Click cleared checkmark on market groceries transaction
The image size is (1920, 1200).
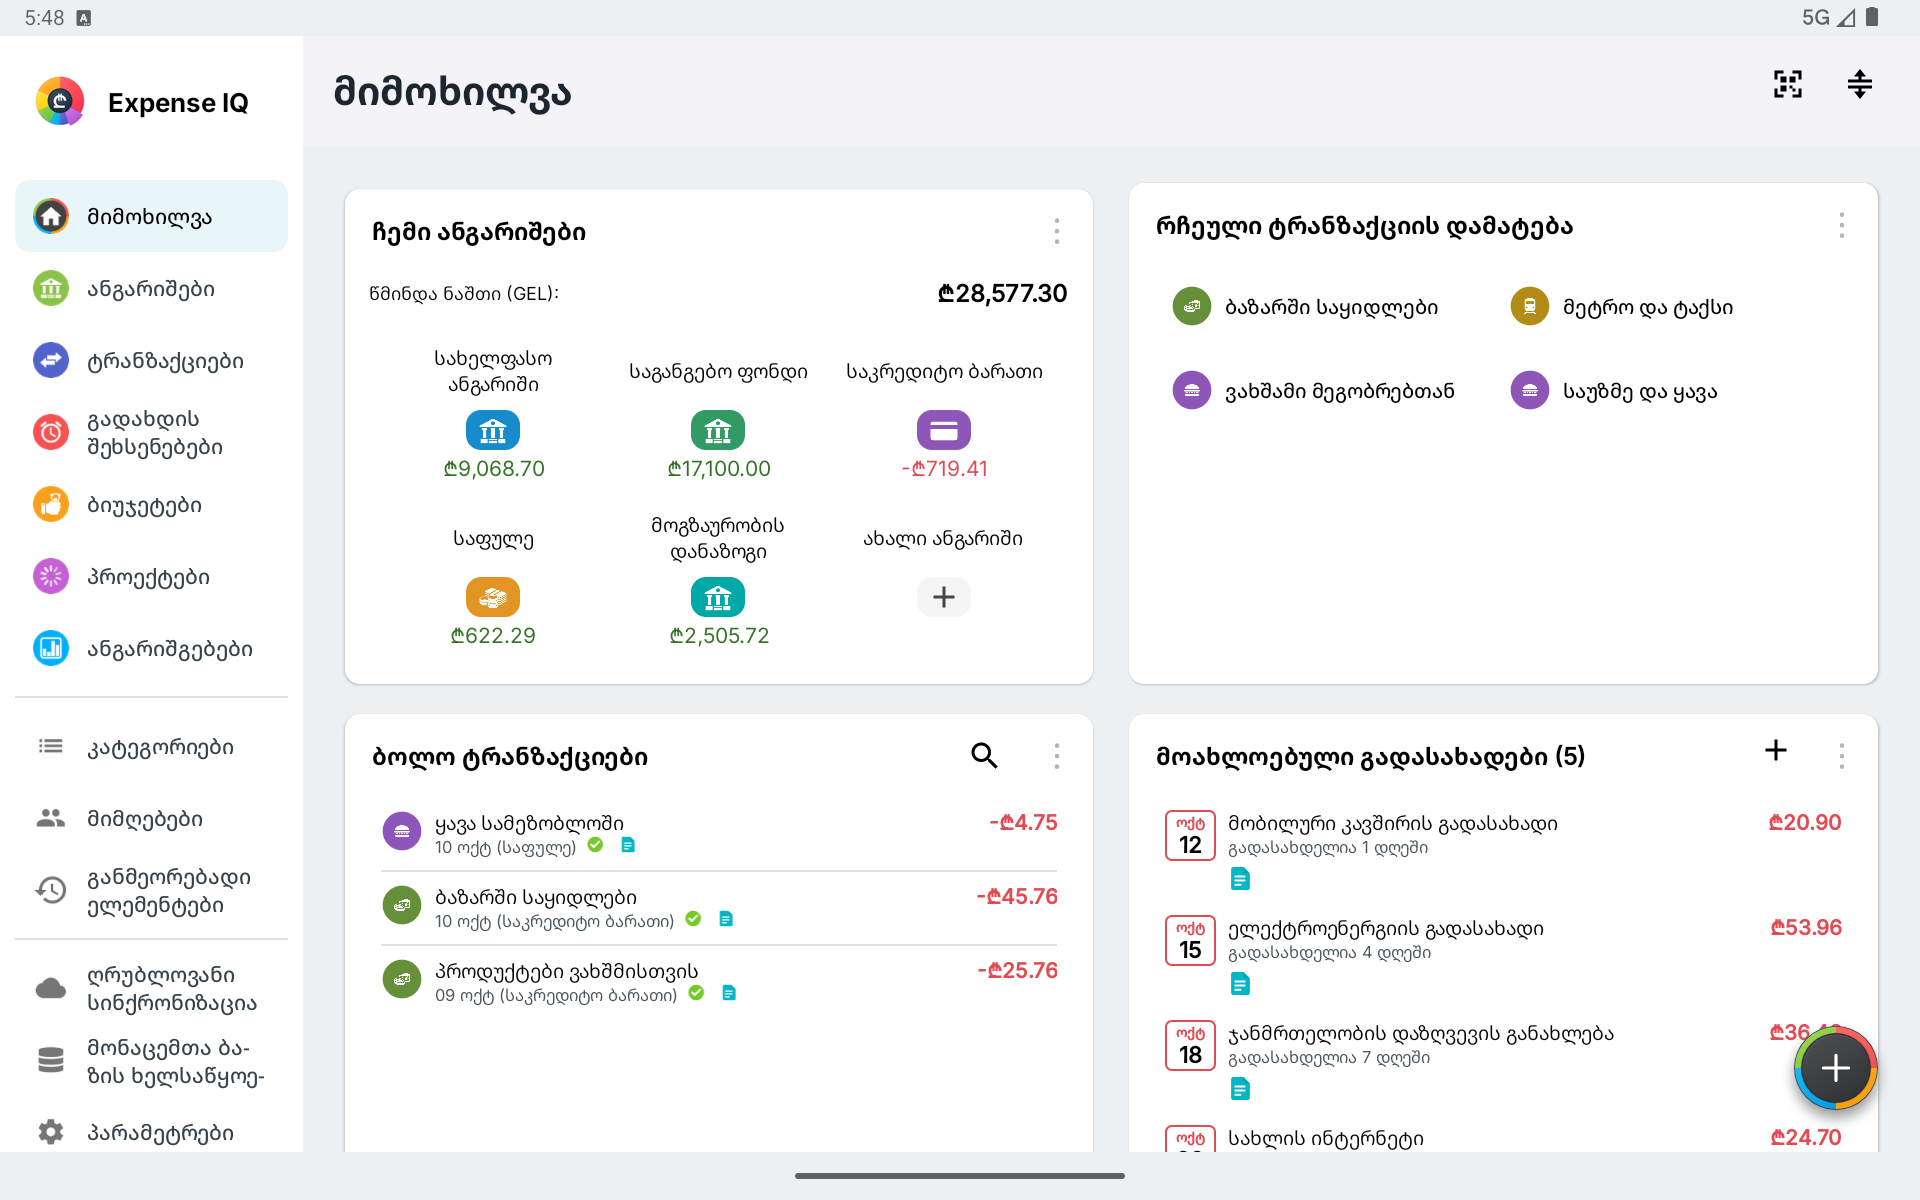pos(693,919)
